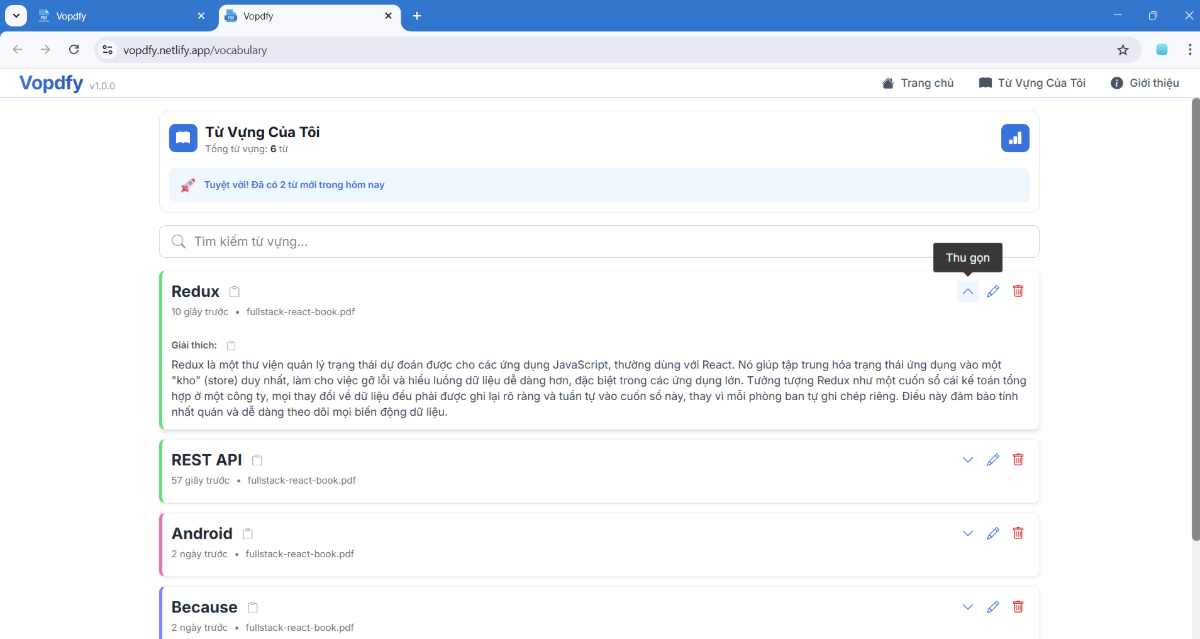Open the statistics chart icon

pos(1015,137)
